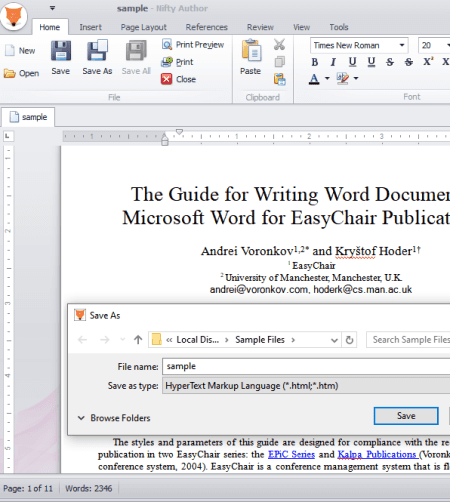Click the Save button in dialog
Viewport: 450px width, 502px height.
tap(406, 416)
